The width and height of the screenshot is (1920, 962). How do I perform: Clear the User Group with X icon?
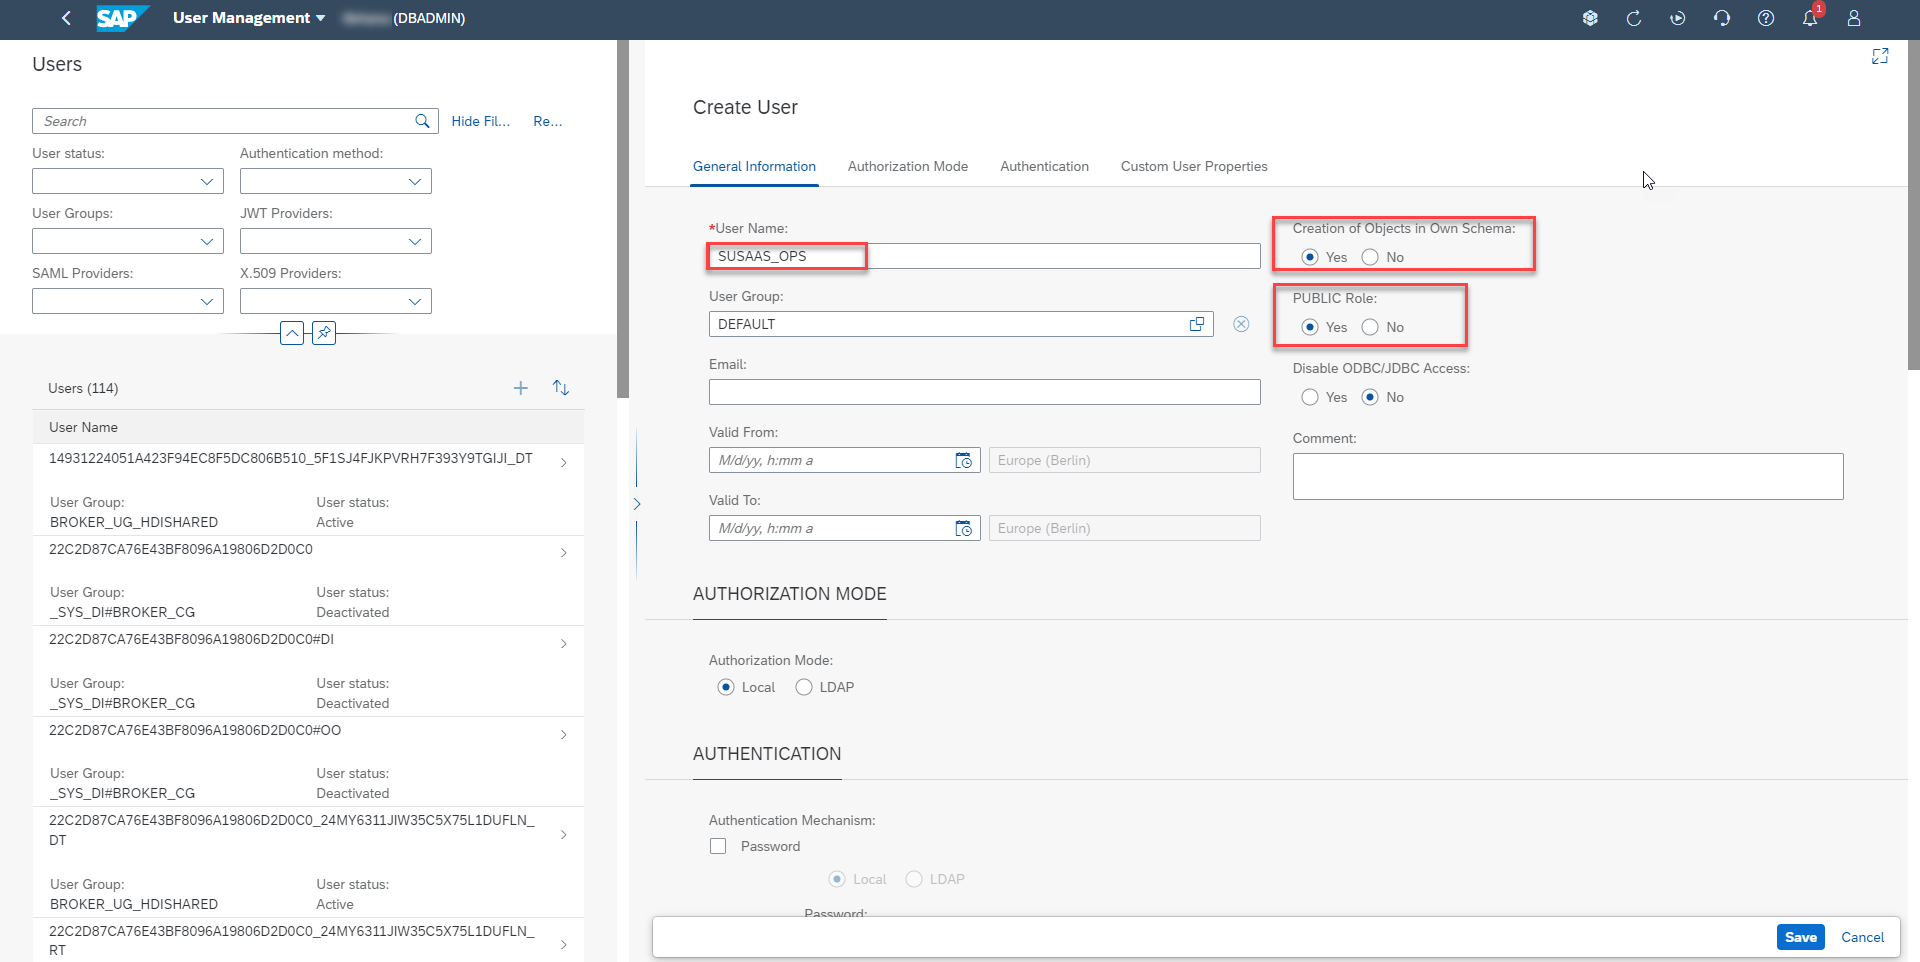[x=1241, y=324]
